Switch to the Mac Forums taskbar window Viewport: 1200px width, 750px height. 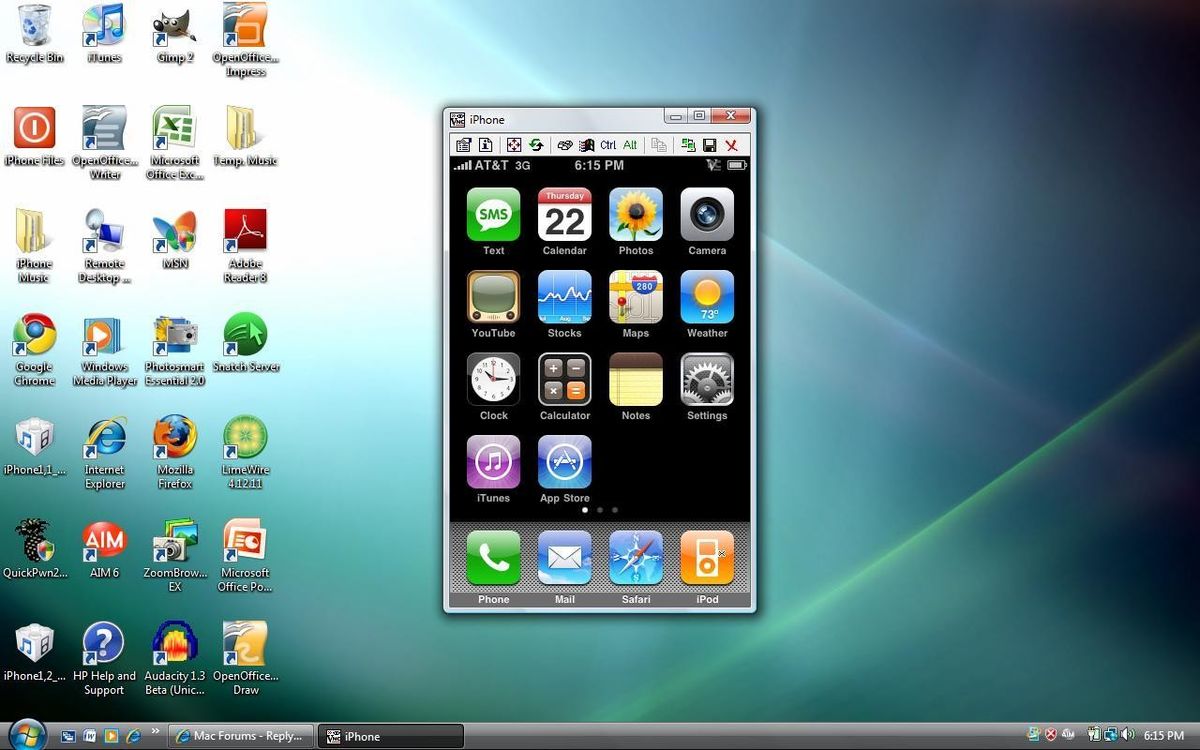point(240,736)
